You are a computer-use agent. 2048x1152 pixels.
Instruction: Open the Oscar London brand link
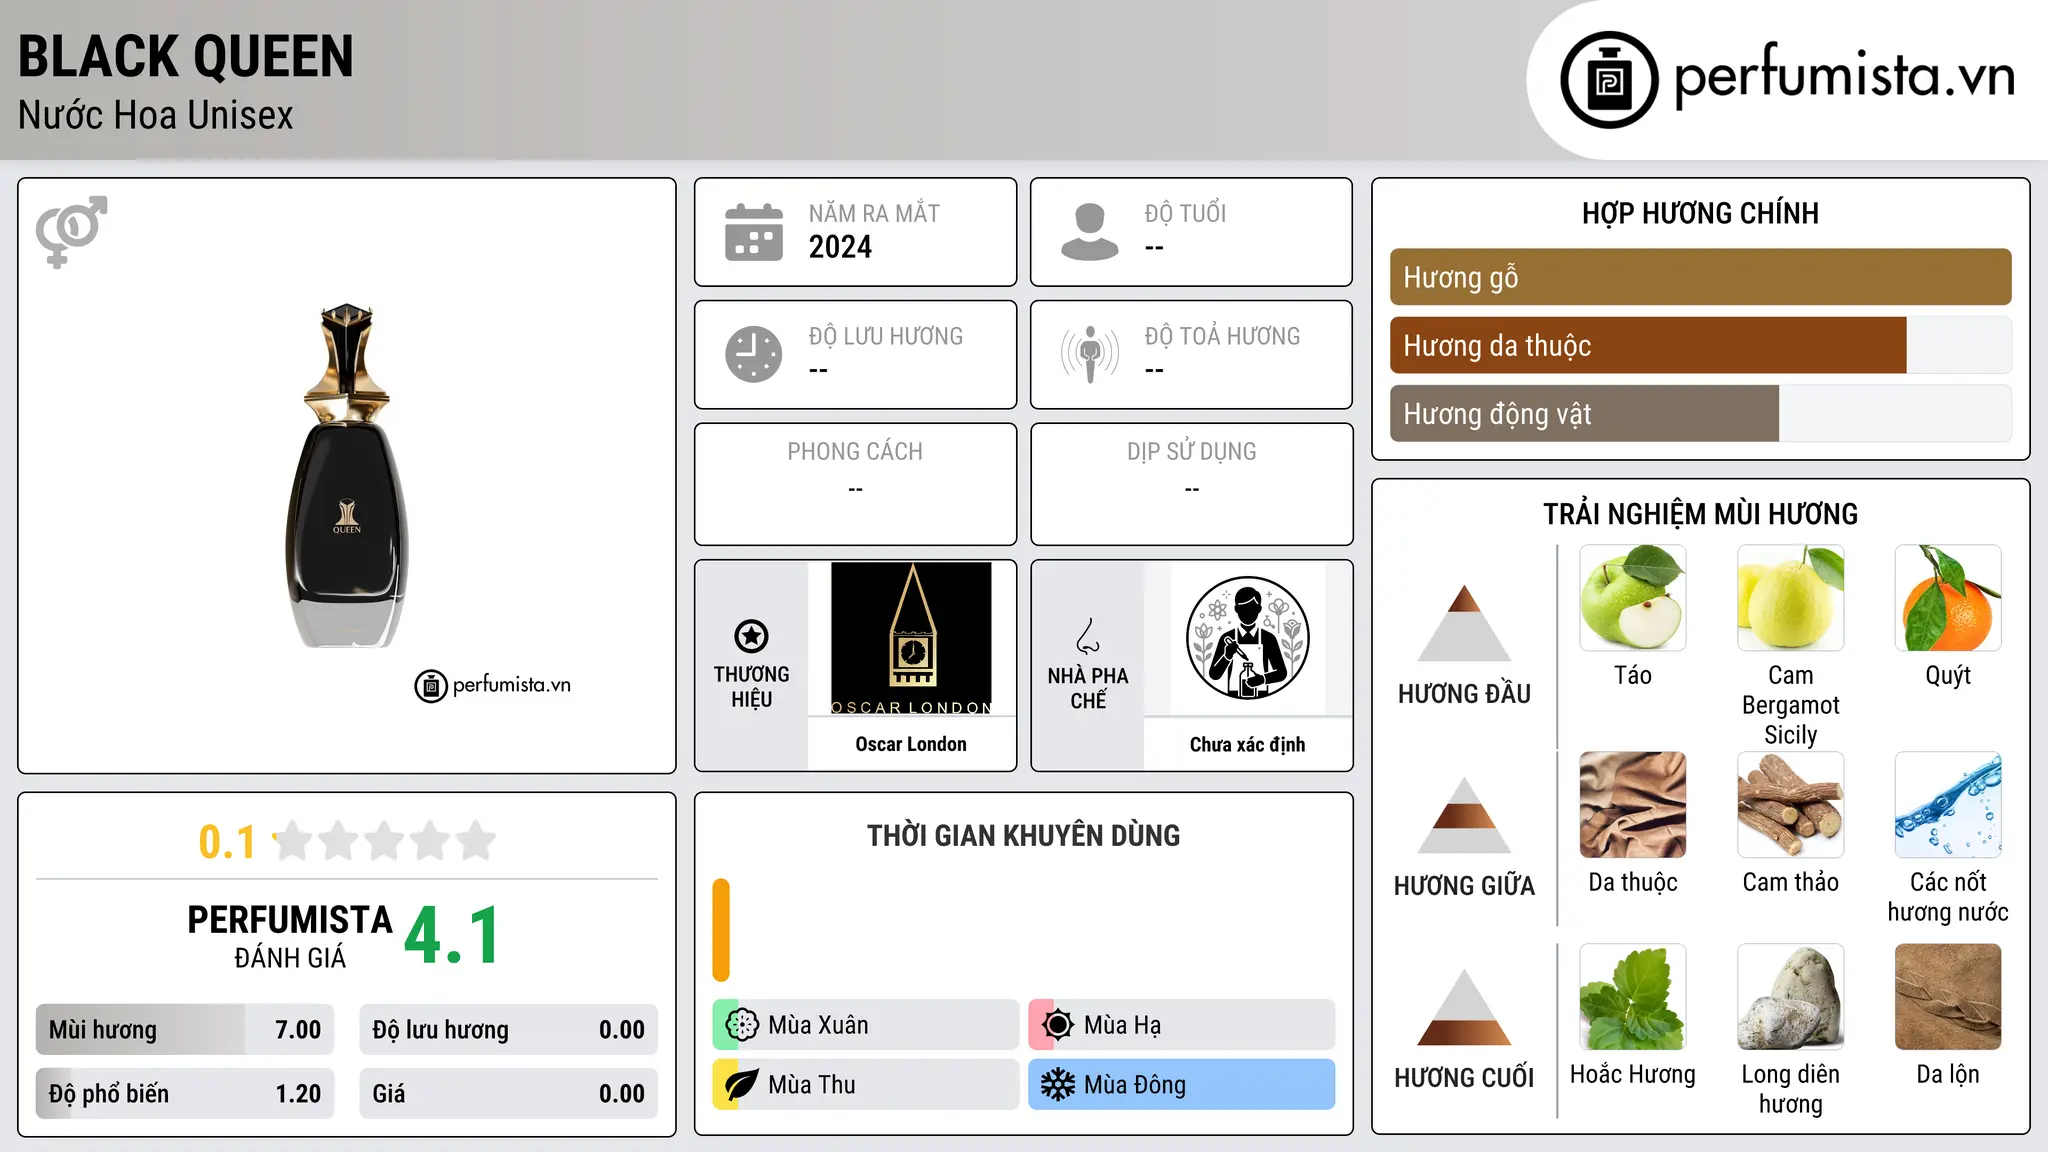click(911, 744)
